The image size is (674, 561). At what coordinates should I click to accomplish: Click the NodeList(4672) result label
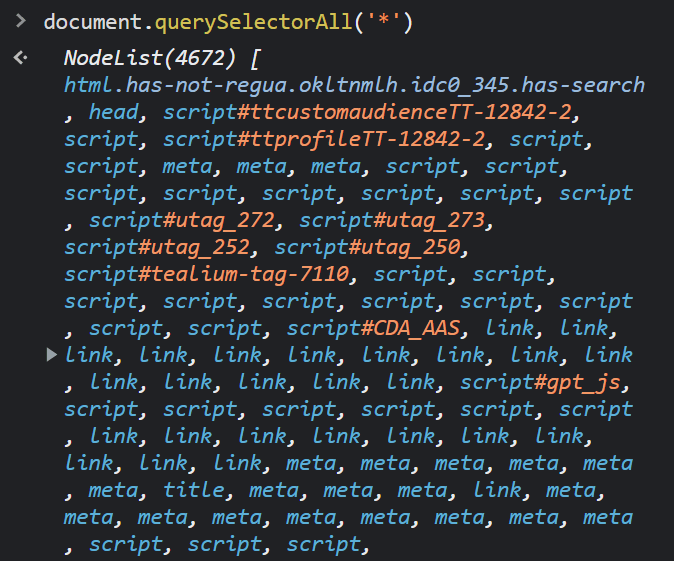tap(150, 58)
